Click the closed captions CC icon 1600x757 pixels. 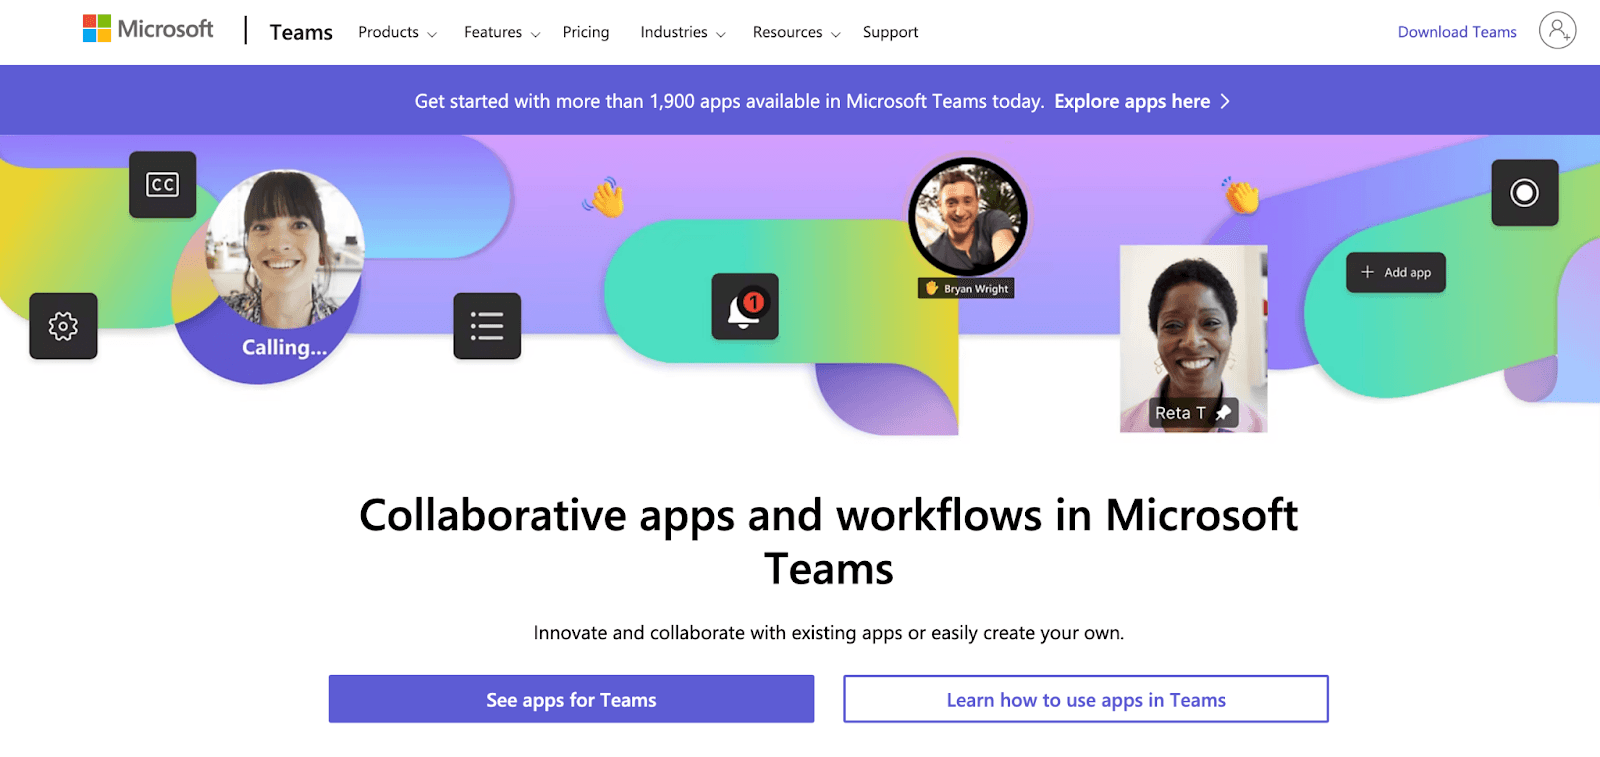click(162, 185)
